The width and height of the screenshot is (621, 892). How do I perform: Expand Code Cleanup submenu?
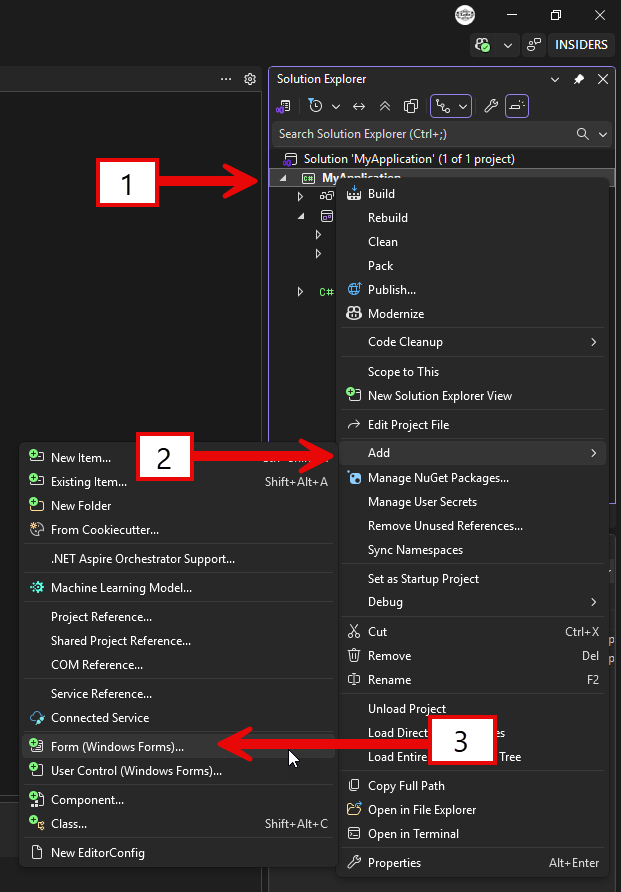(473, 342)
